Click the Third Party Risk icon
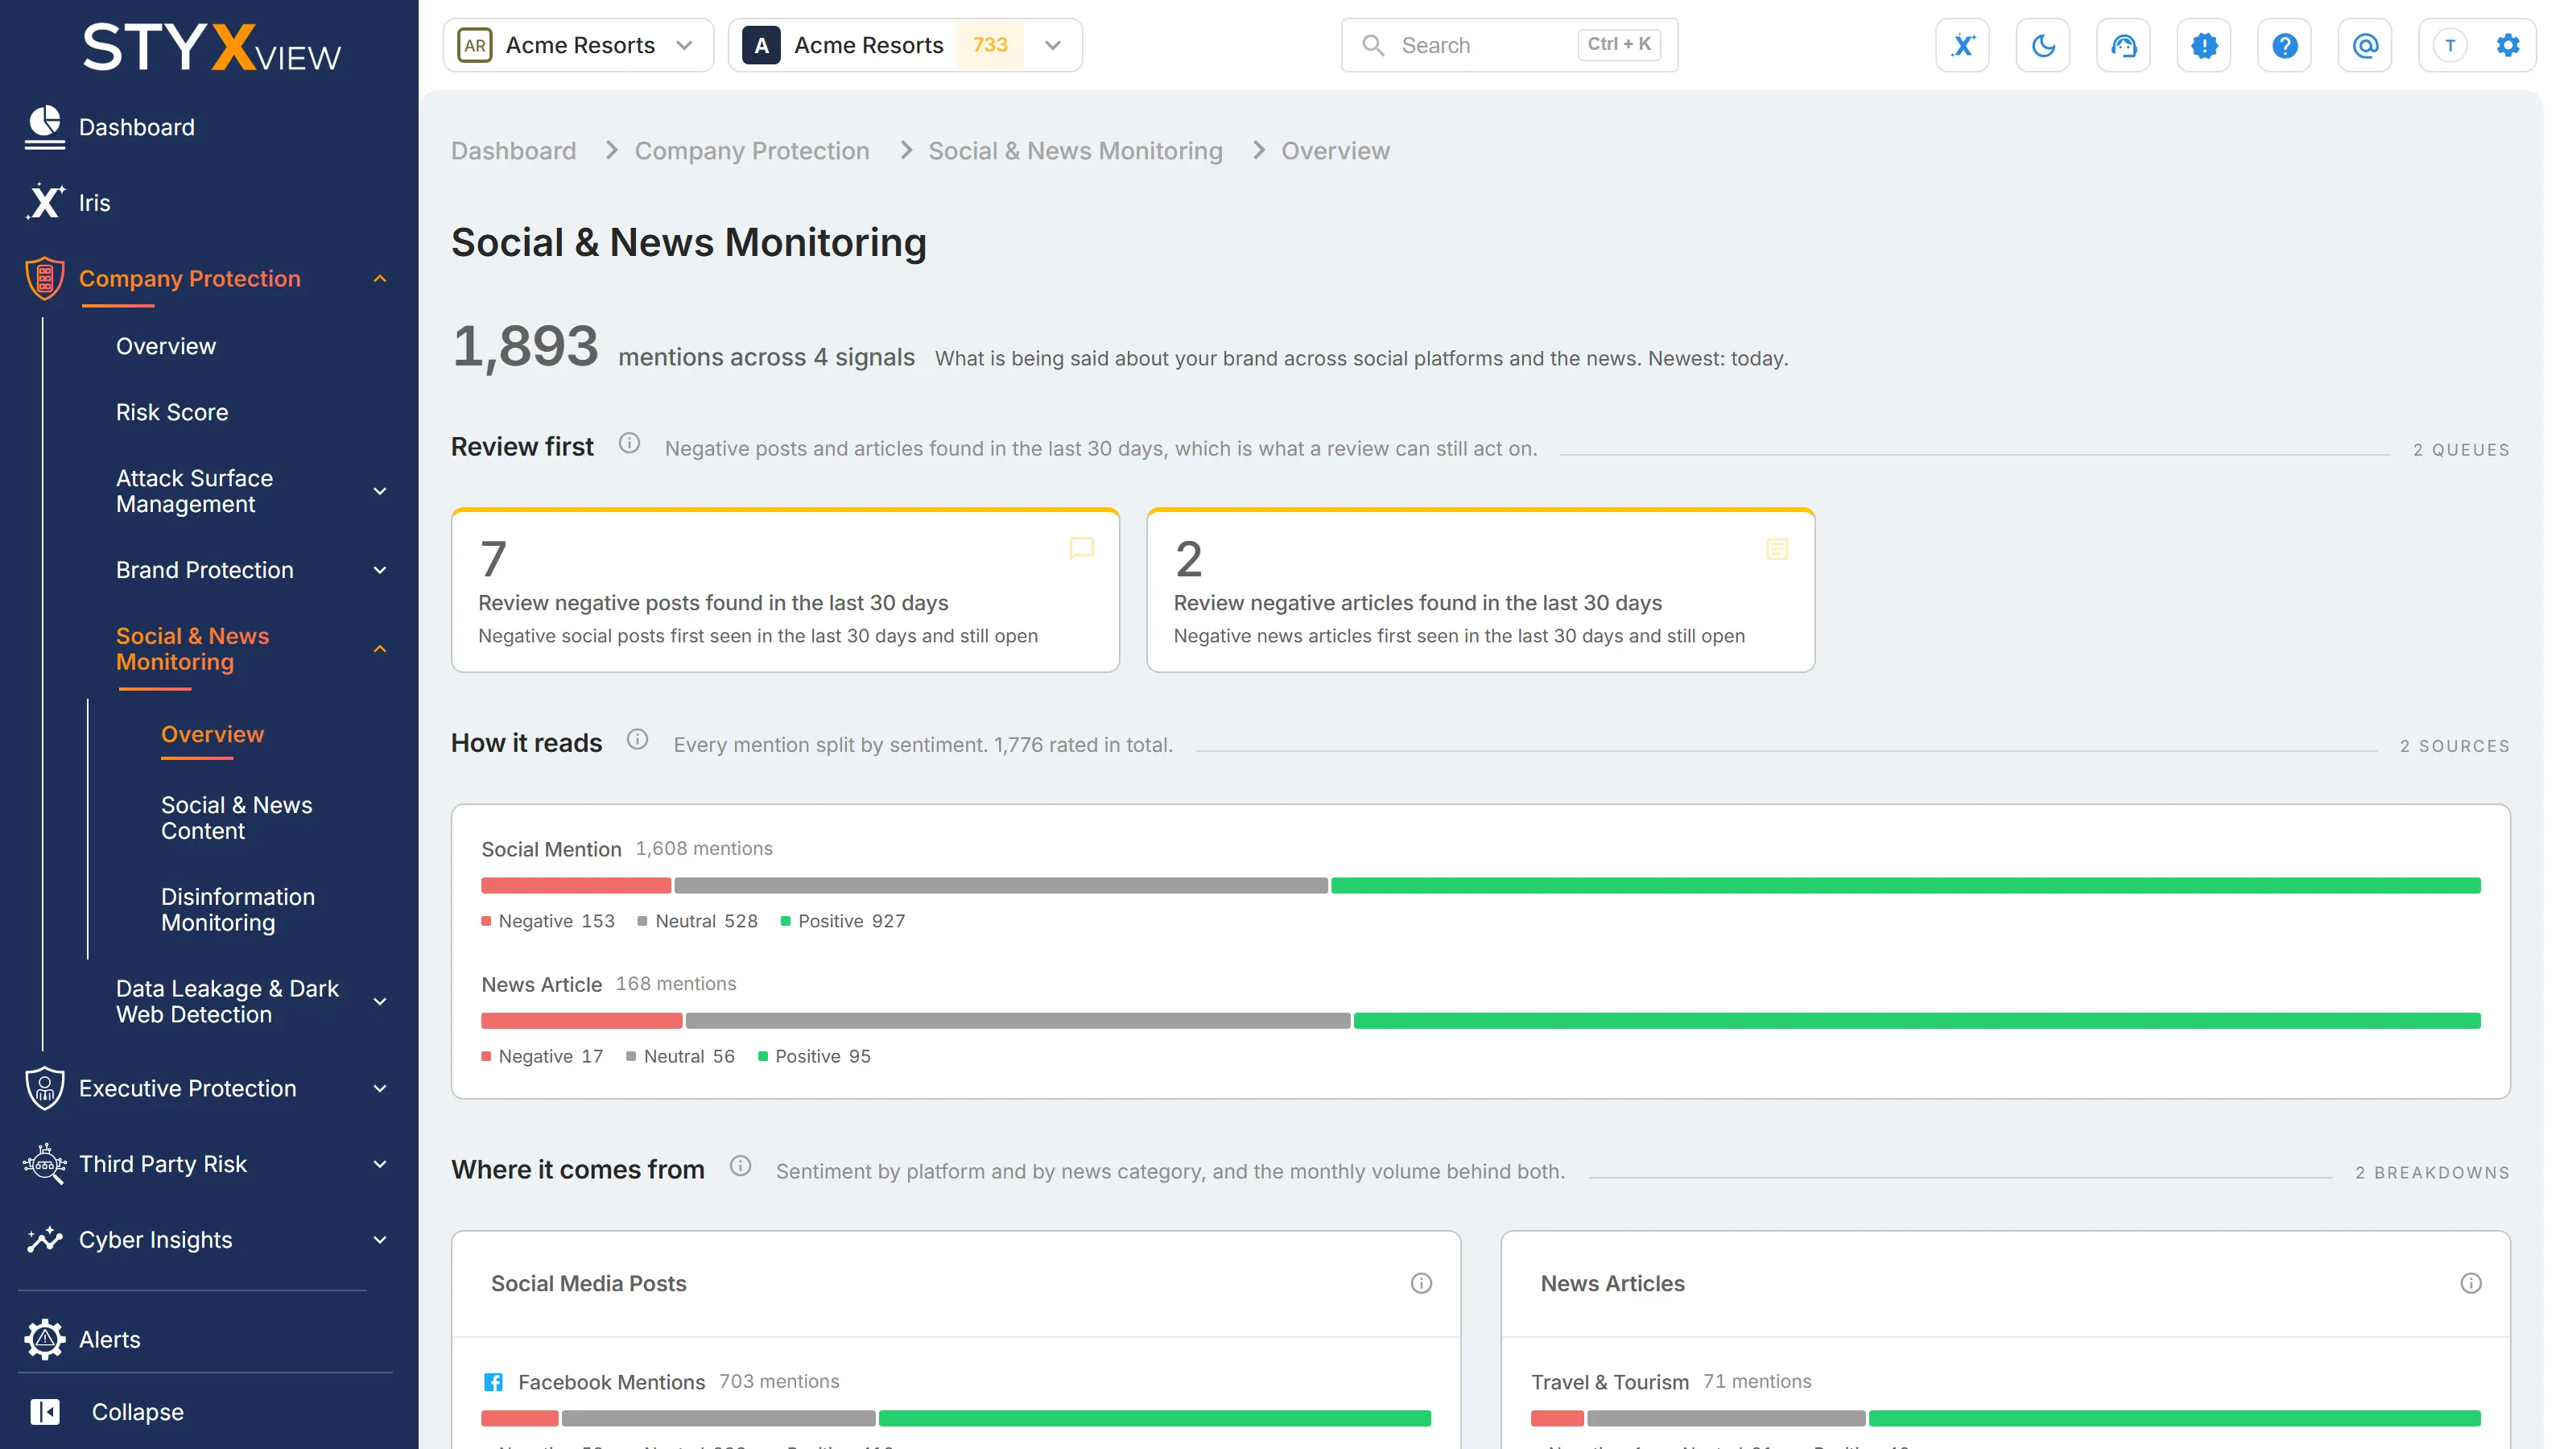2576x1449 pixels. pos(45,1164)
